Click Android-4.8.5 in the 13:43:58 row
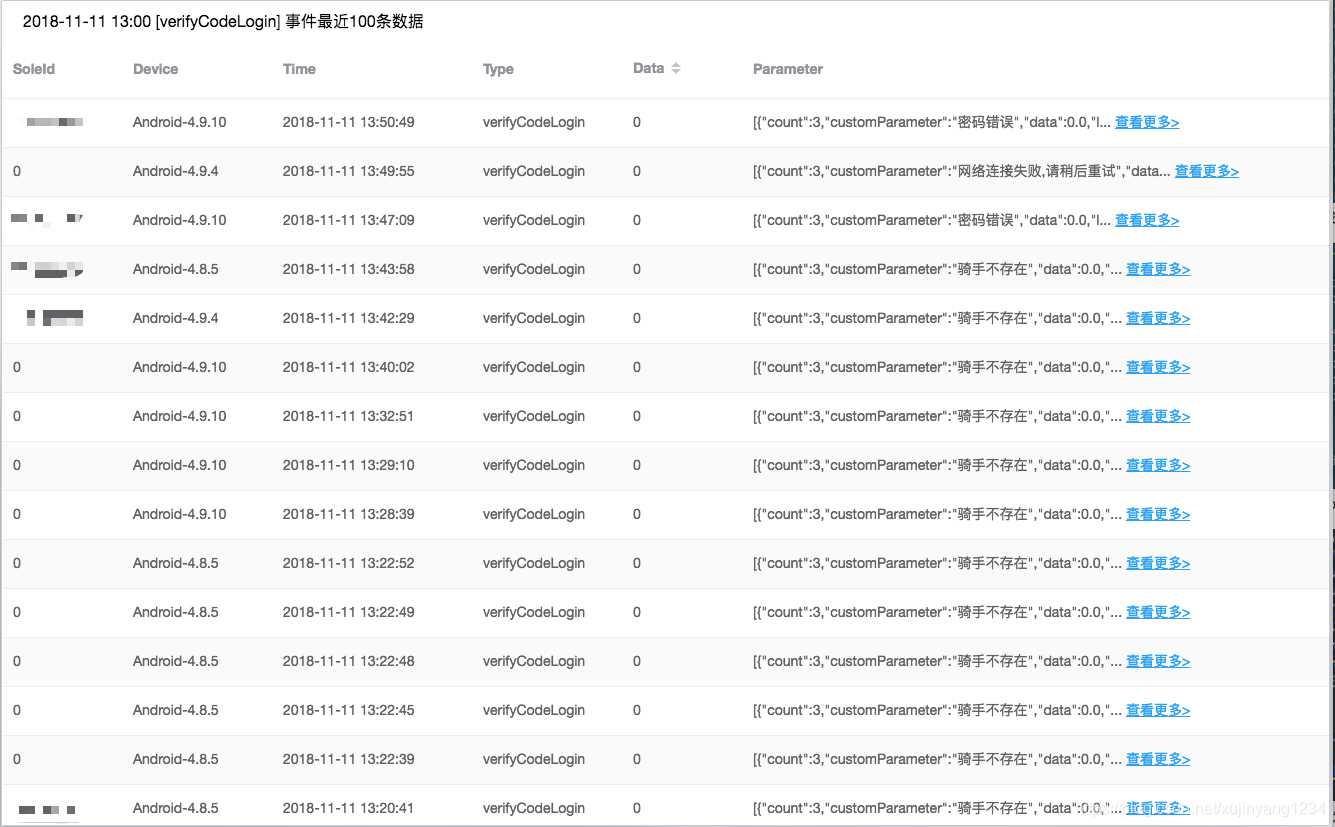The height and width of the screenshot is (827, 1335). click(176, 269)
